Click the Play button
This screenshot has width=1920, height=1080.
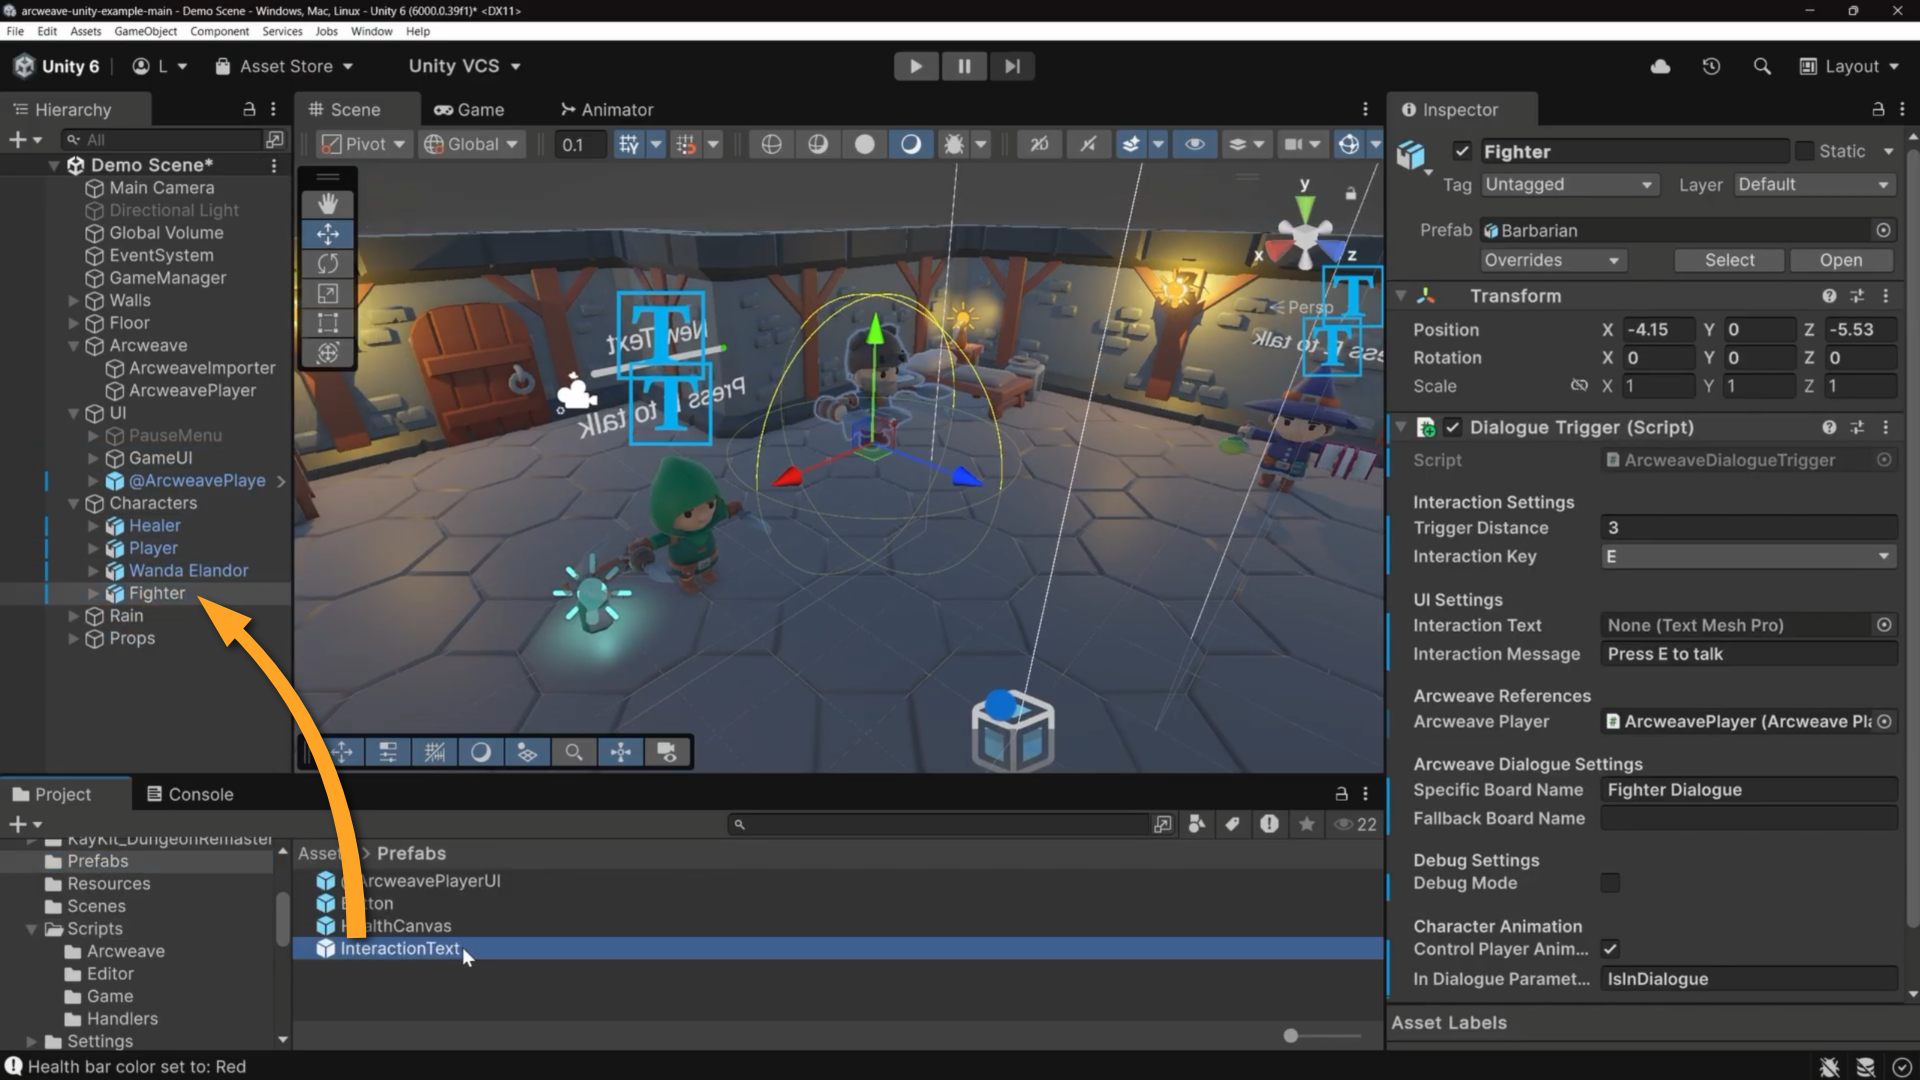916,66
